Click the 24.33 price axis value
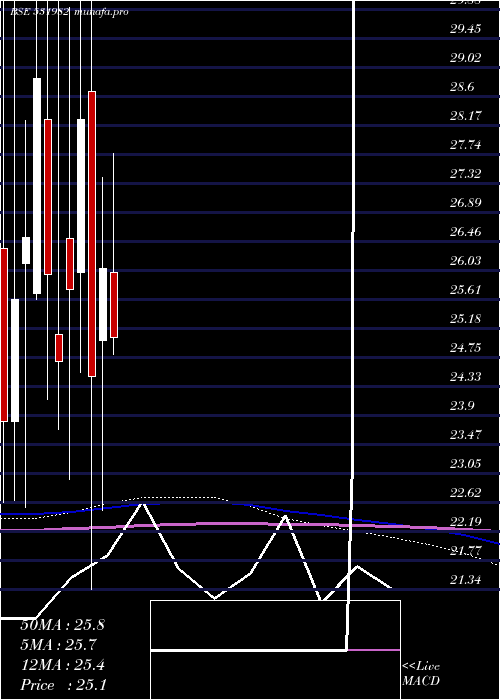The width and height of the screenshot is (500, 700). (x=466, y=376)
